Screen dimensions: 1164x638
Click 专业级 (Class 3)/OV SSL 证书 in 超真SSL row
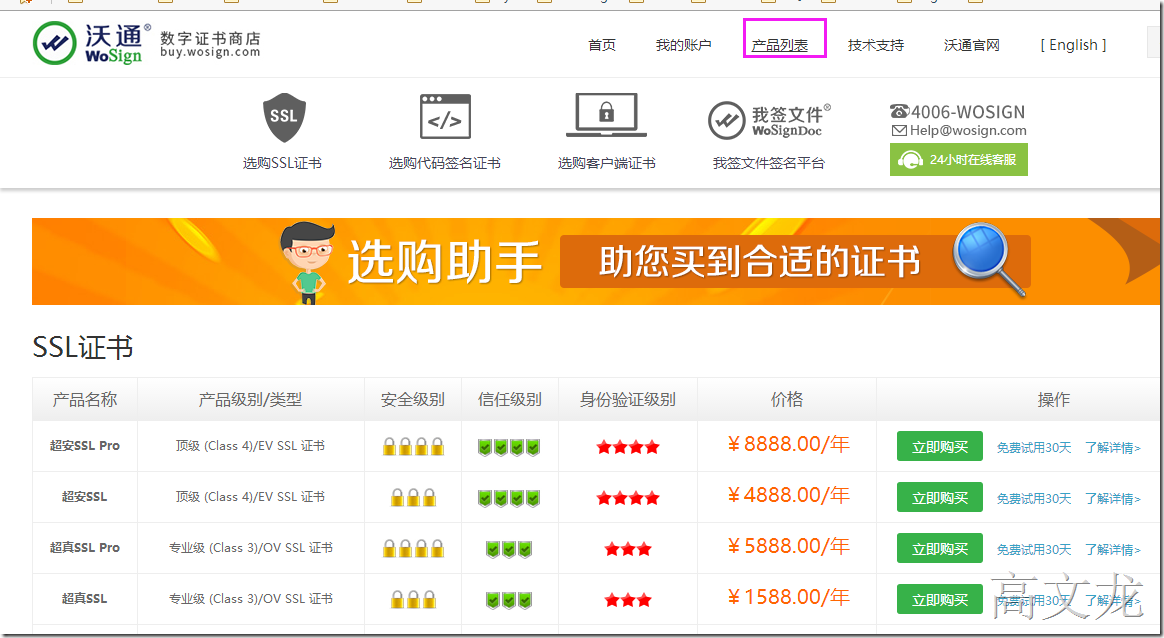coord(250,599)
